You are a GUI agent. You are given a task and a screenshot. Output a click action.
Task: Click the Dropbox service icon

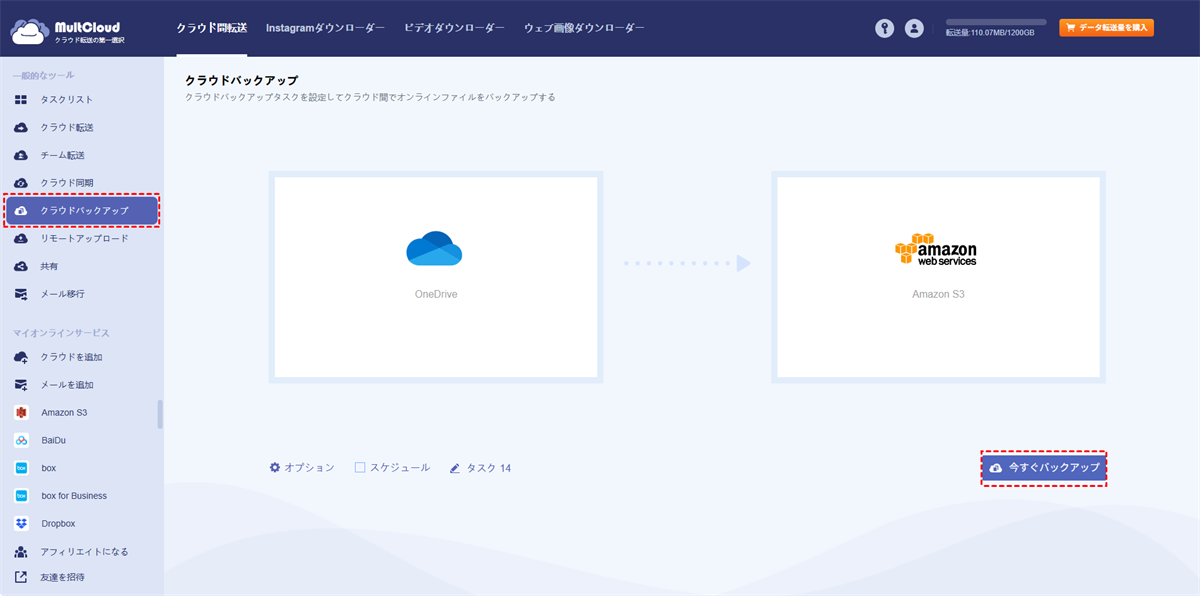21,523
